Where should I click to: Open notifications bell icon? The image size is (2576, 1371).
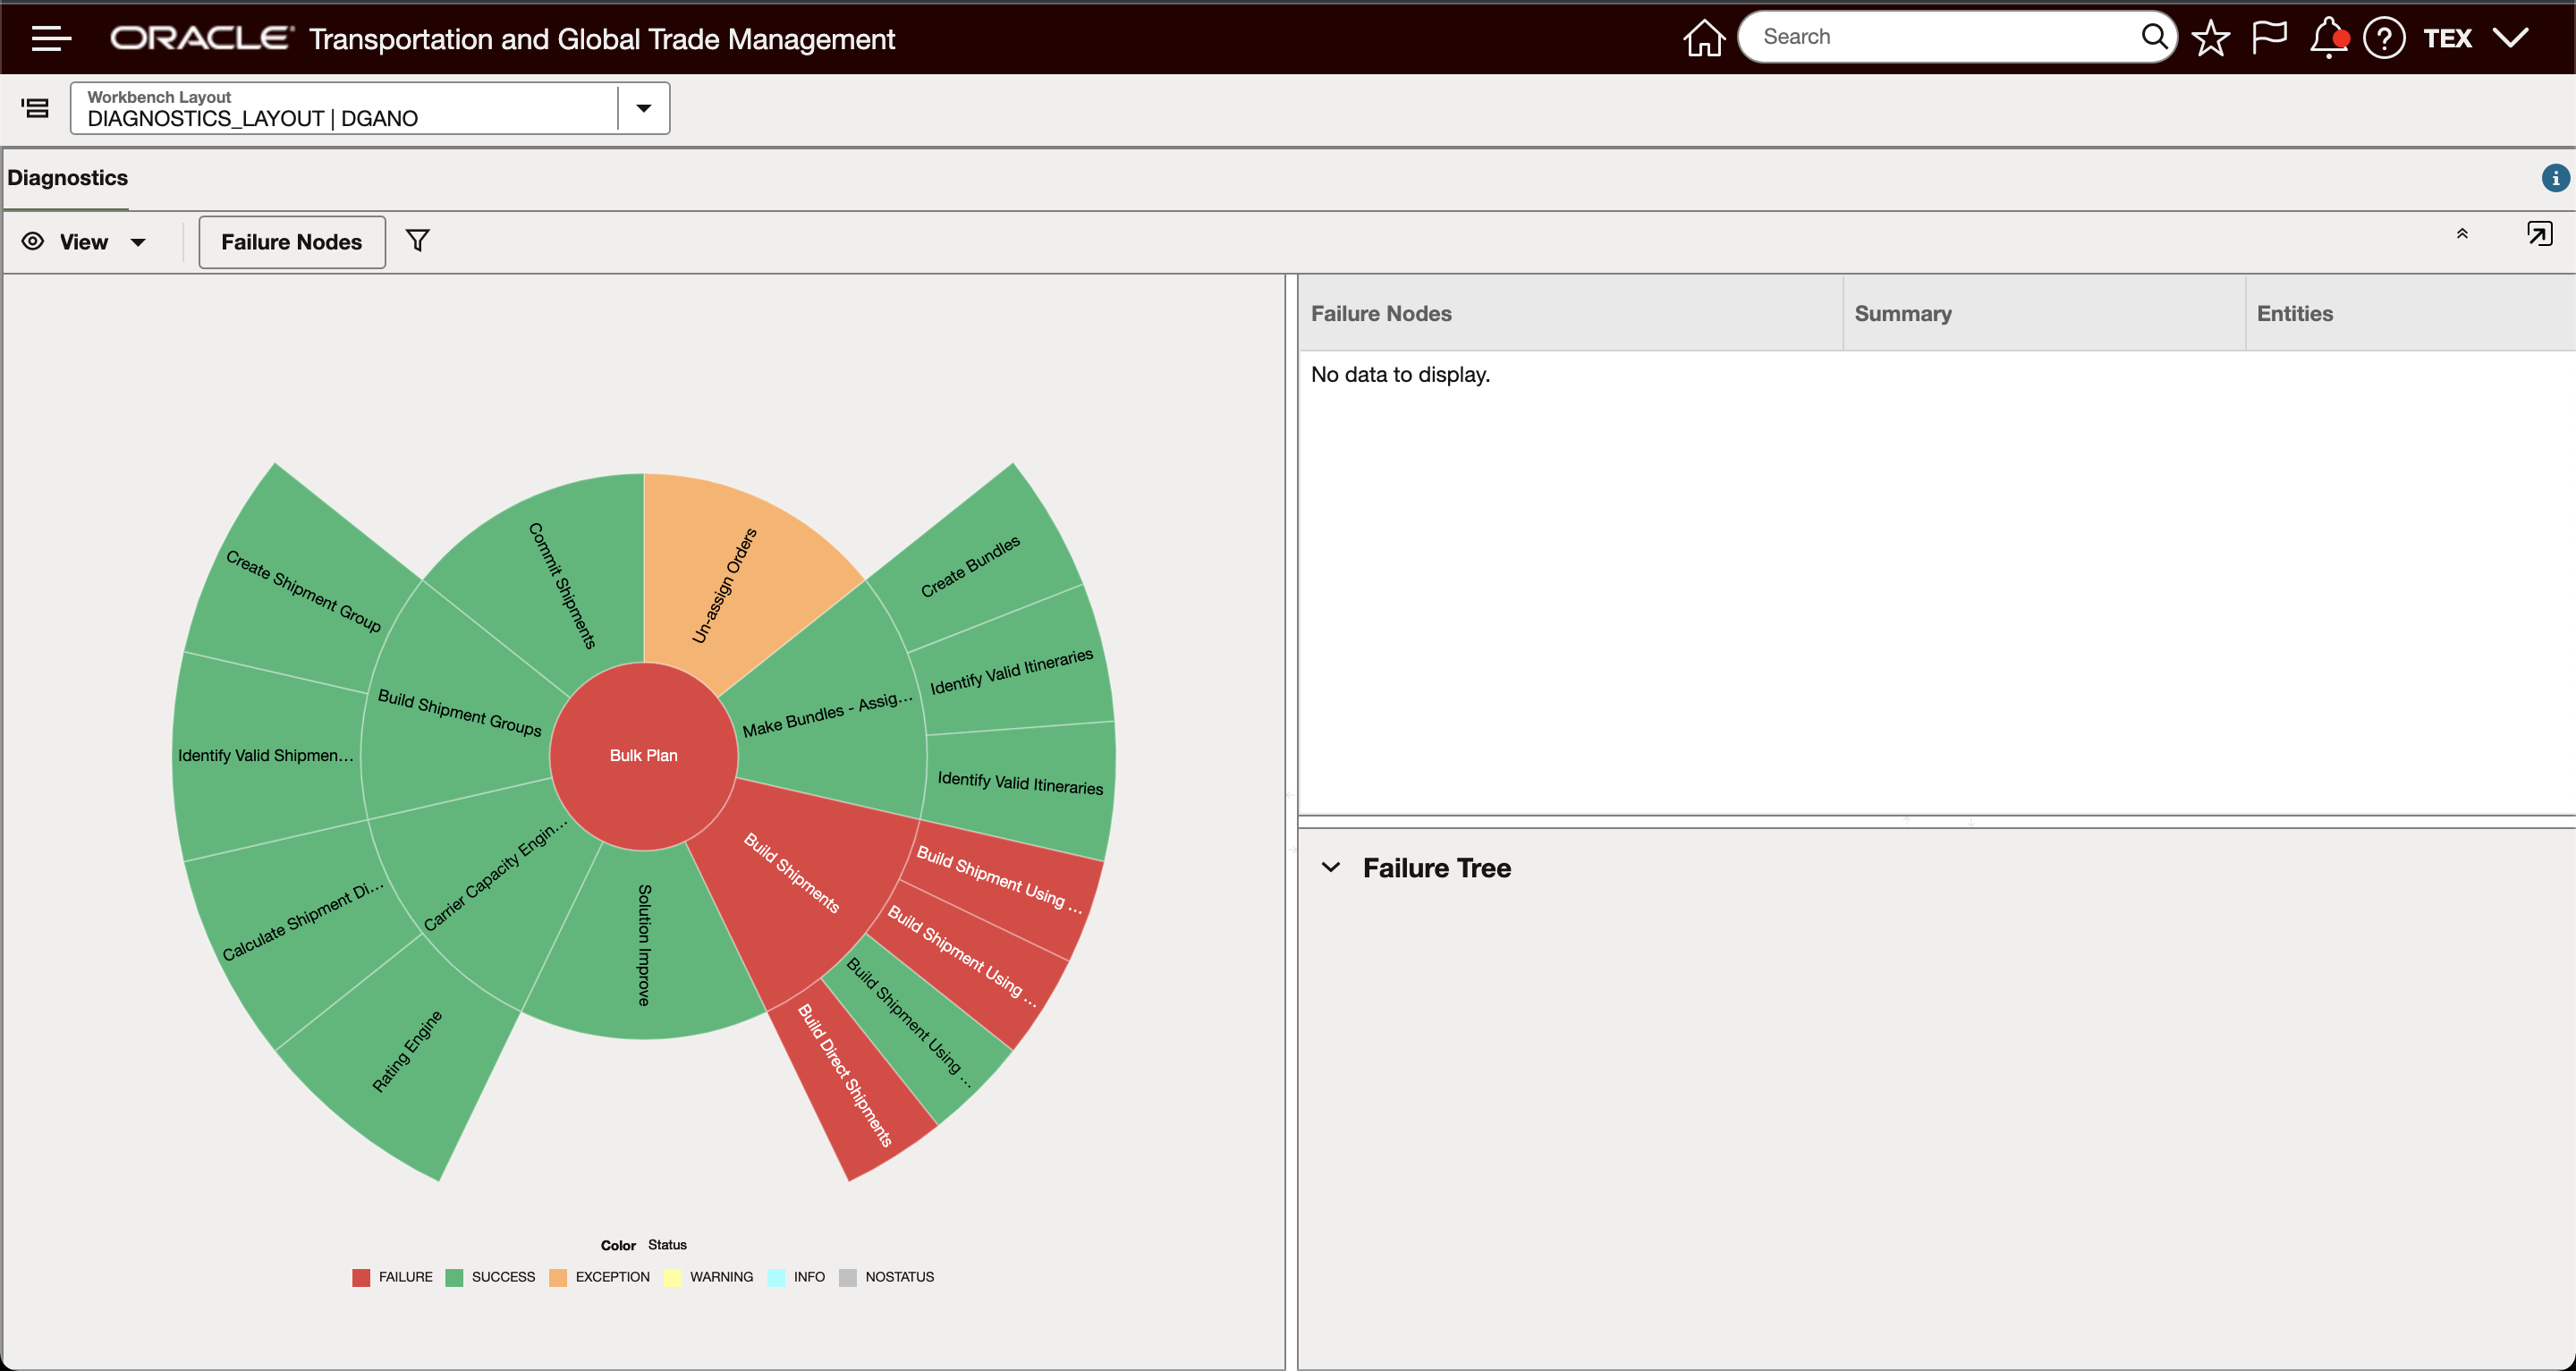[x=2328, y=38]
